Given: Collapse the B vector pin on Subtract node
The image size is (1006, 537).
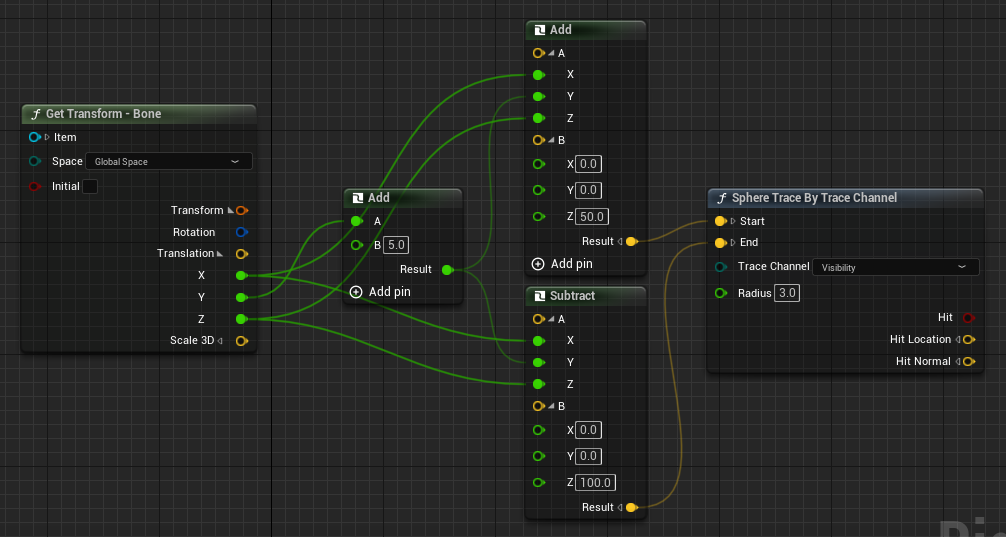Looking at the screenshot, I should [x=552, y=406].
